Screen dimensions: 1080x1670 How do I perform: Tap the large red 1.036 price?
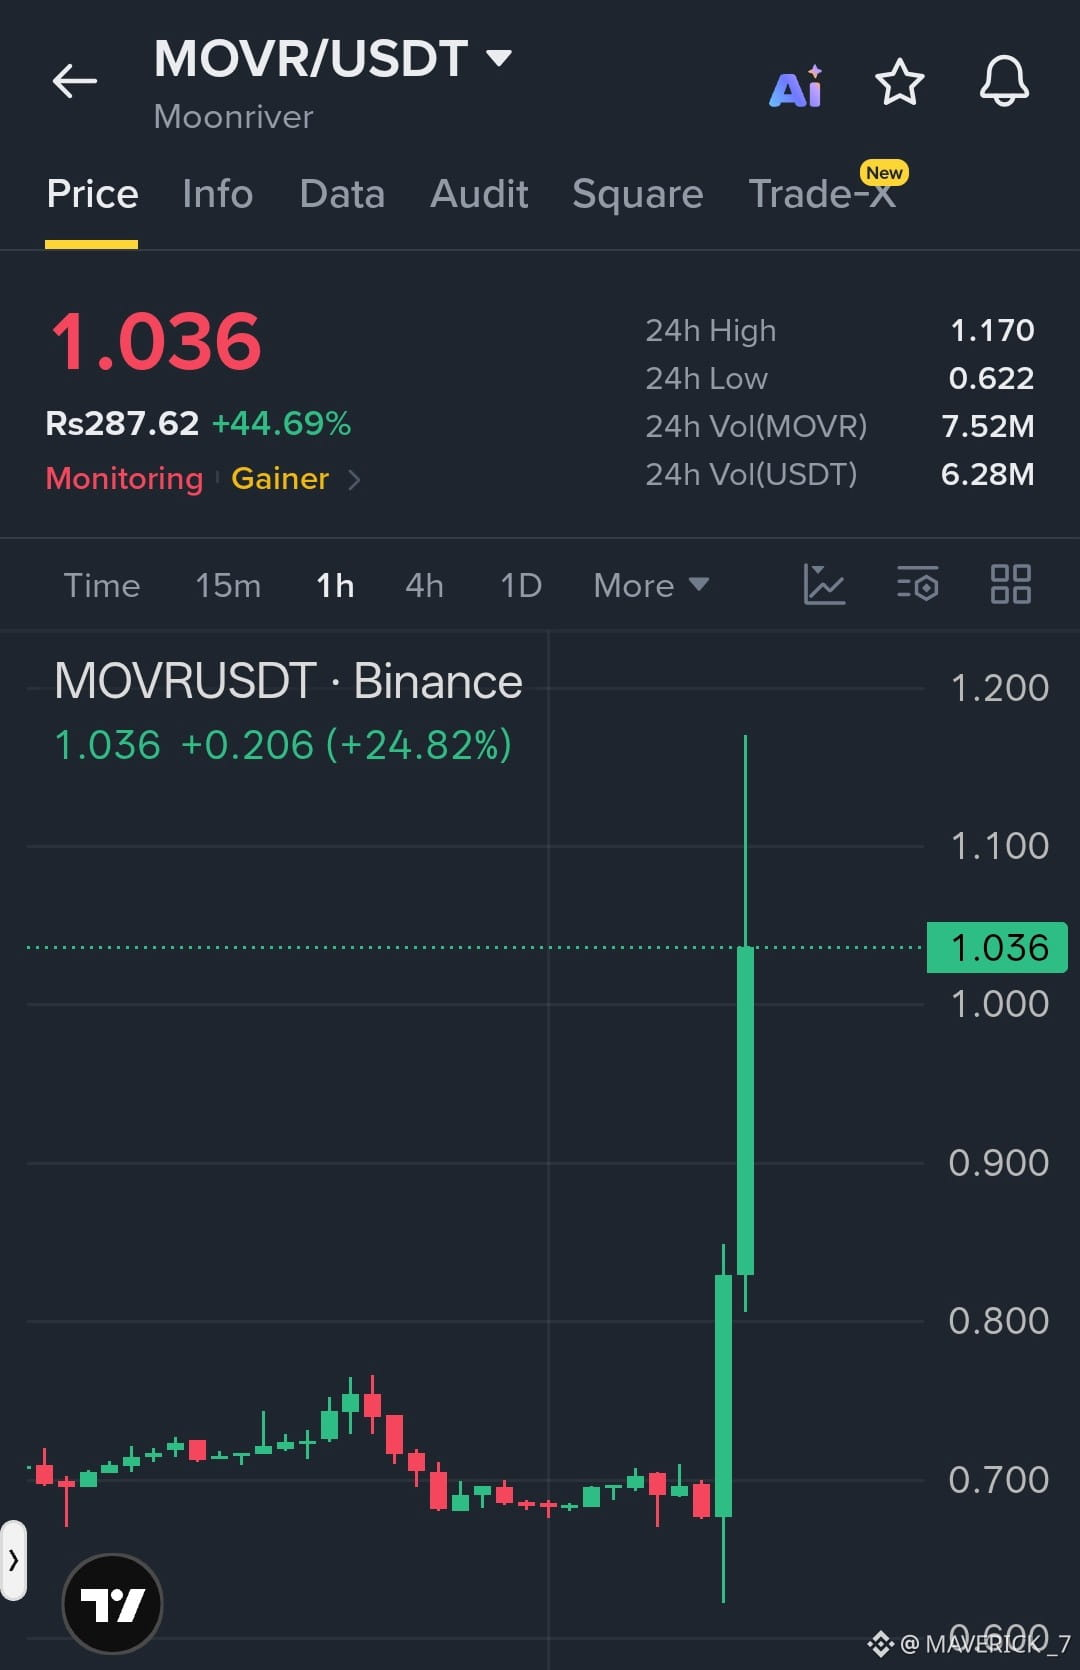click(156, 342)
